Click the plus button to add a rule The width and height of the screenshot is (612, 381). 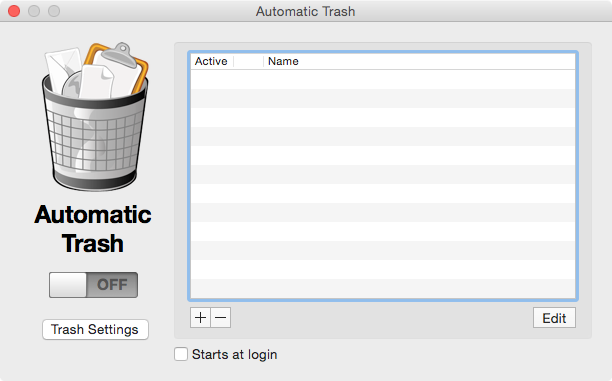pos(200,318)
